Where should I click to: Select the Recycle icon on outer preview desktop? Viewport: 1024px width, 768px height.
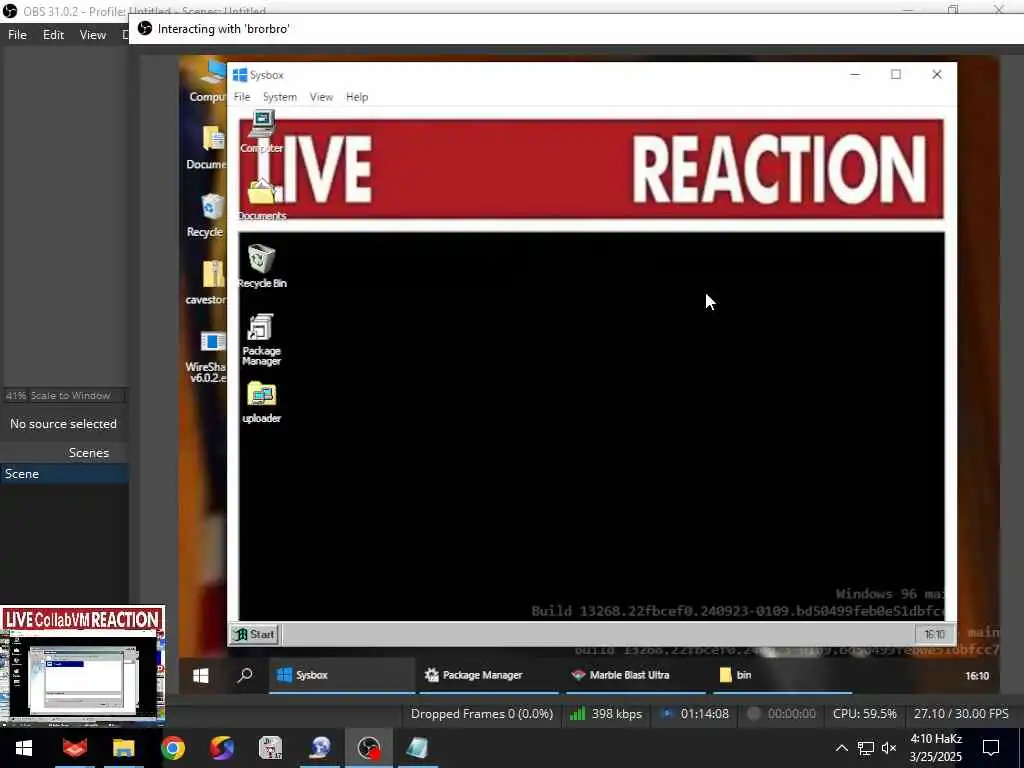tap(208, 216)
